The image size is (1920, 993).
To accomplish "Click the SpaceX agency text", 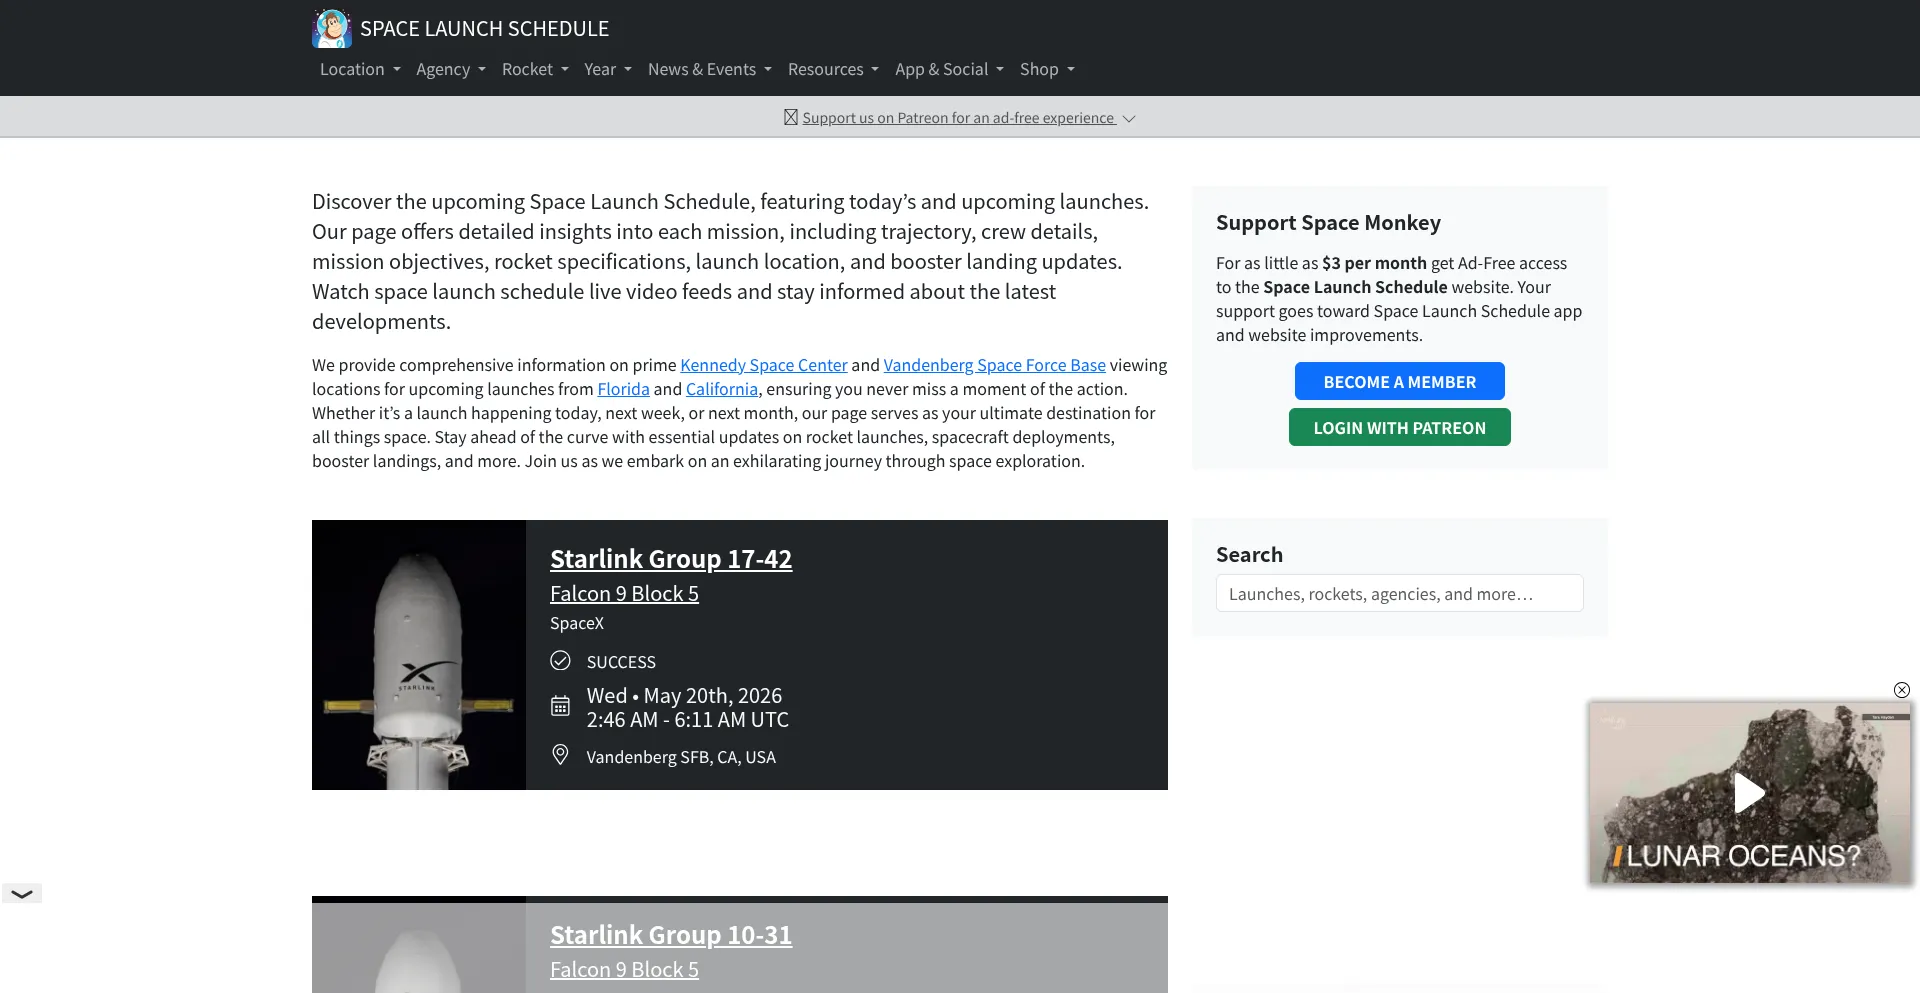I will coord(577,623).
